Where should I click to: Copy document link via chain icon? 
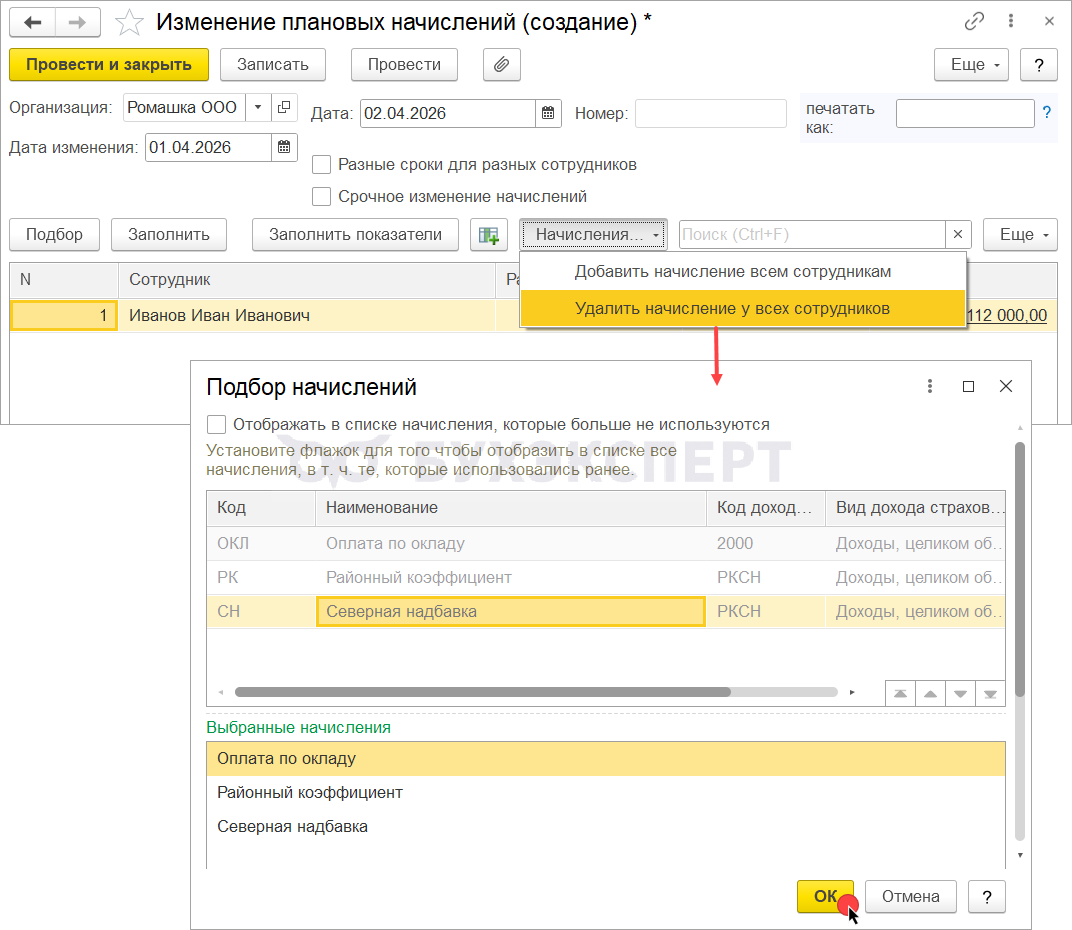pos(974,22)
